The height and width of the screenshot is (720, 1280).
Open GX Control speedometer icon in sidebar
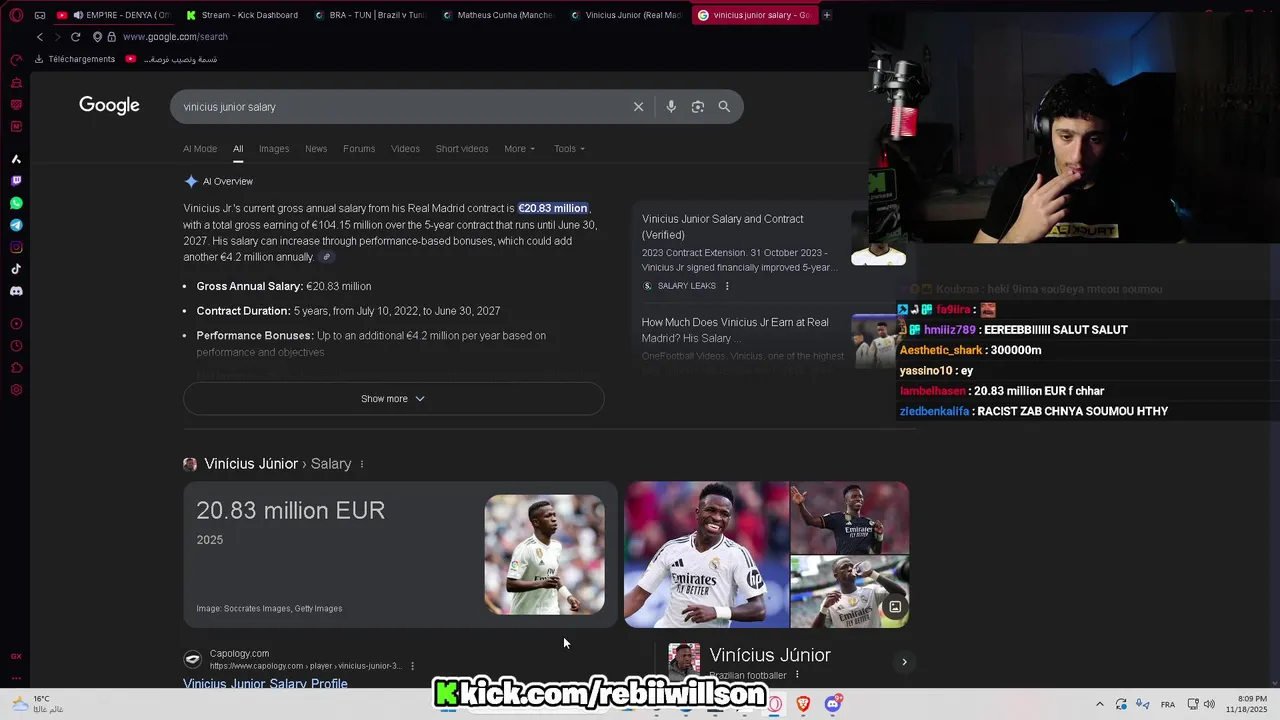16,60
